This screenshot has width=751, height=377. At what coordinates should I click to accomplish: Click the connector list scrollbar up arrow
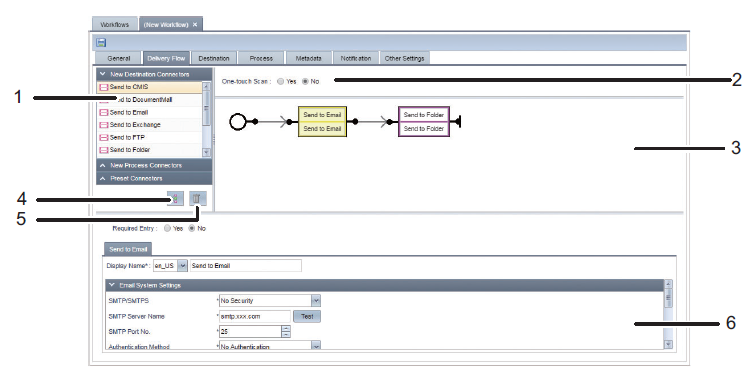(206, 87)
